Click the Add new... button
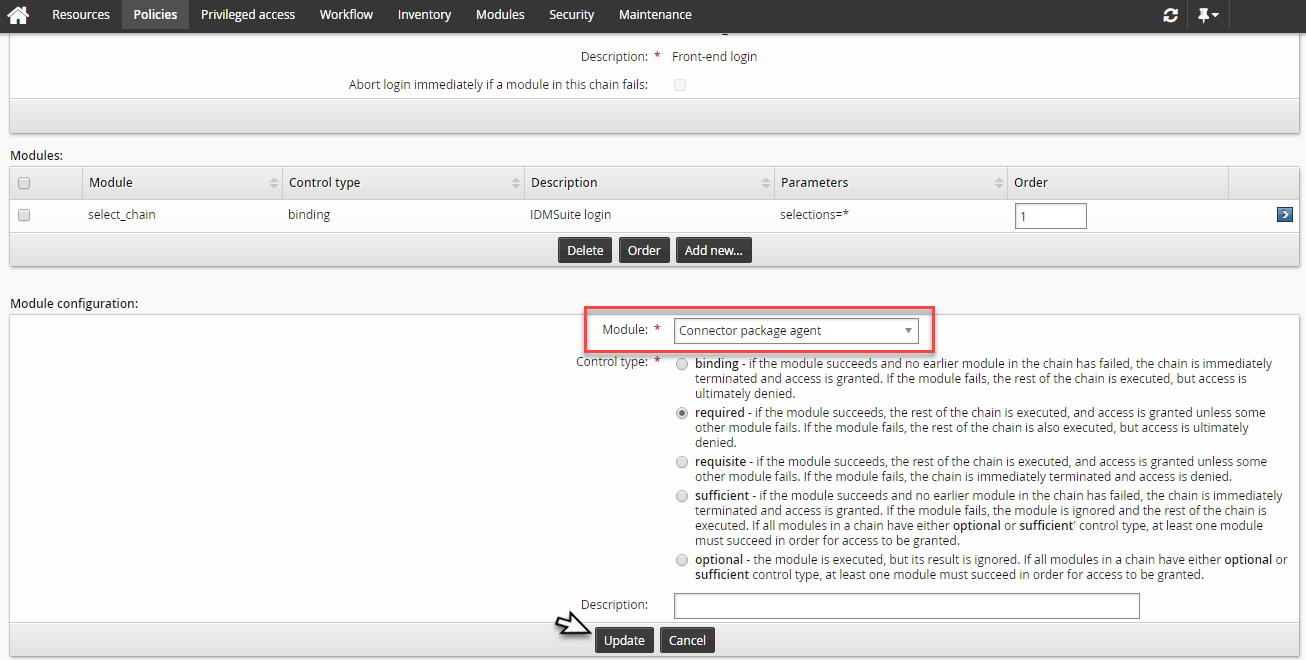Viewport: 1306px width, 660px height. coord(713,251)
